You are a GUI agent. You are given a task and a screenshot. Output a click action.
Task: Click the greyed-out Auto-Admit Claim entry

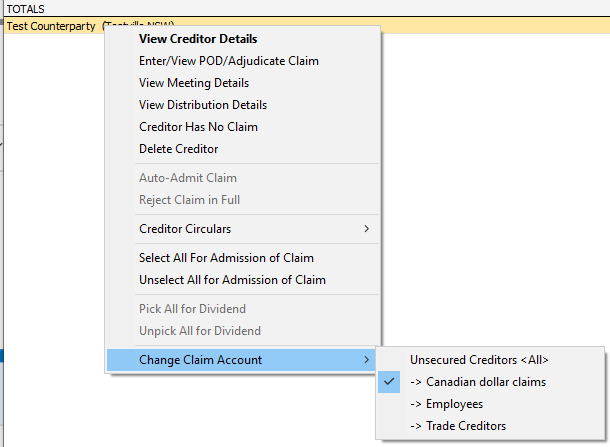188,178
